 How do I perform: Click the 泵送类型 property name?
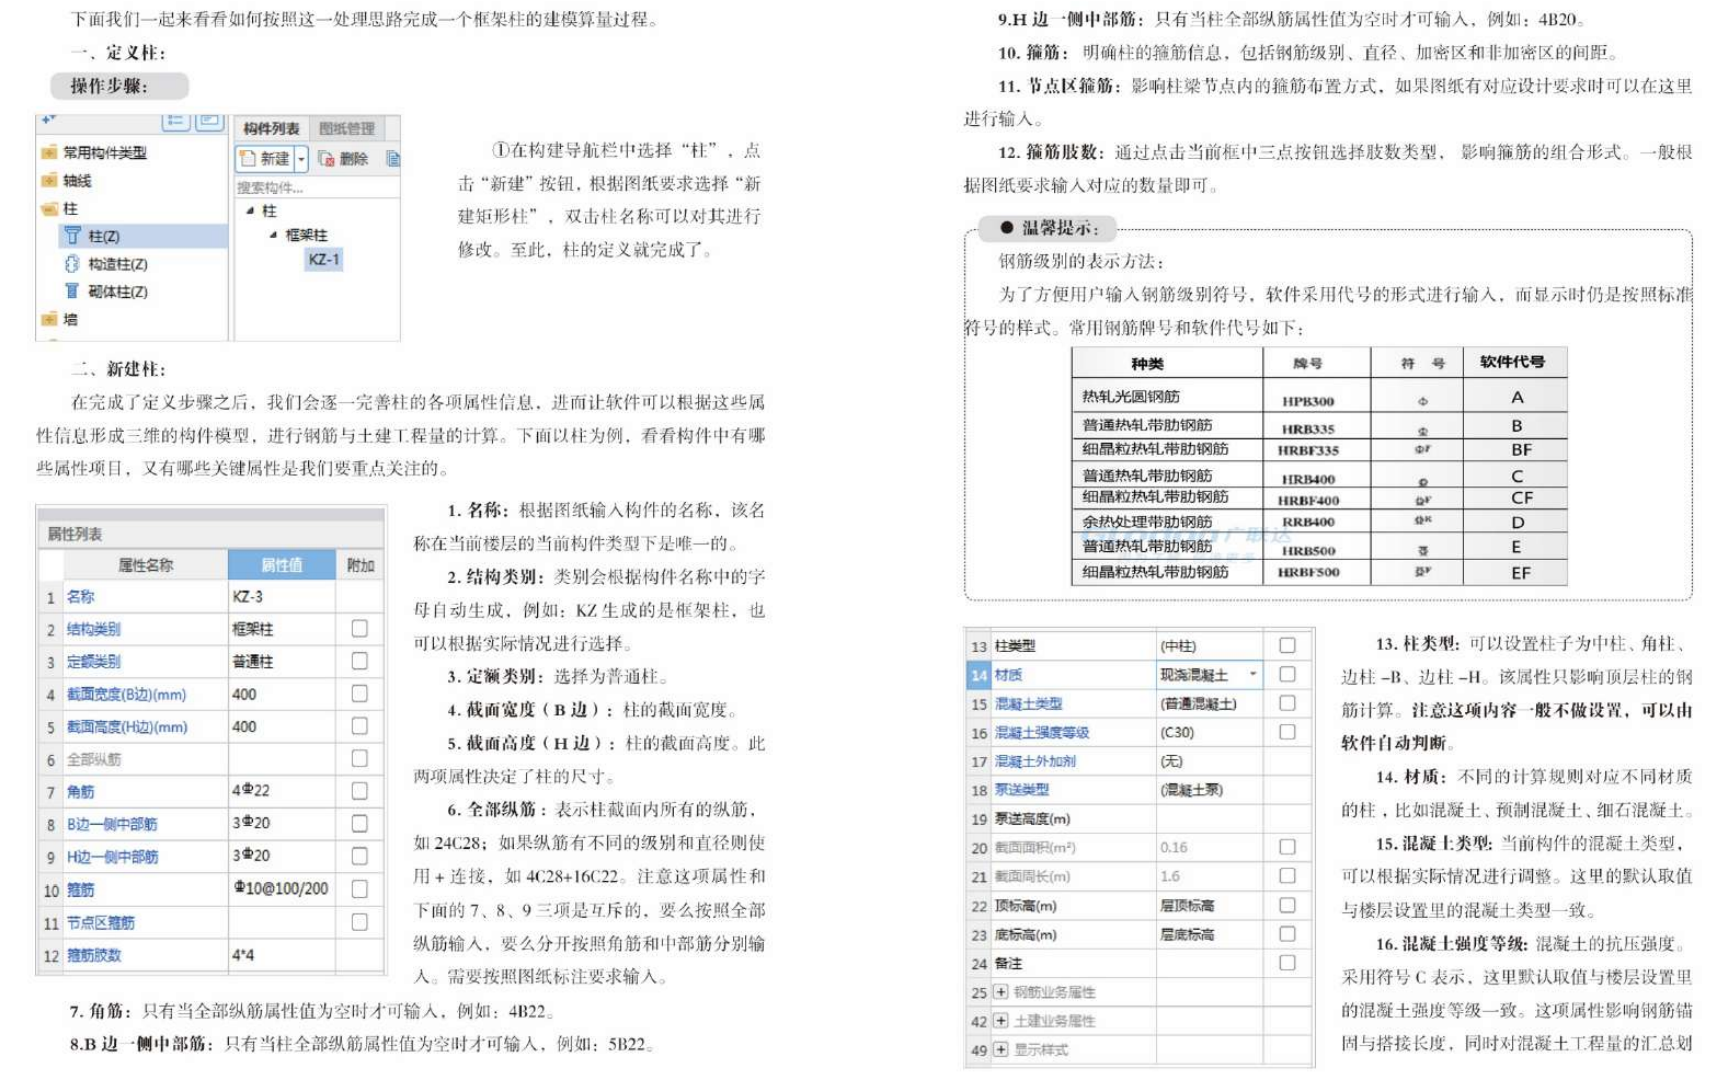[1021, 790]
